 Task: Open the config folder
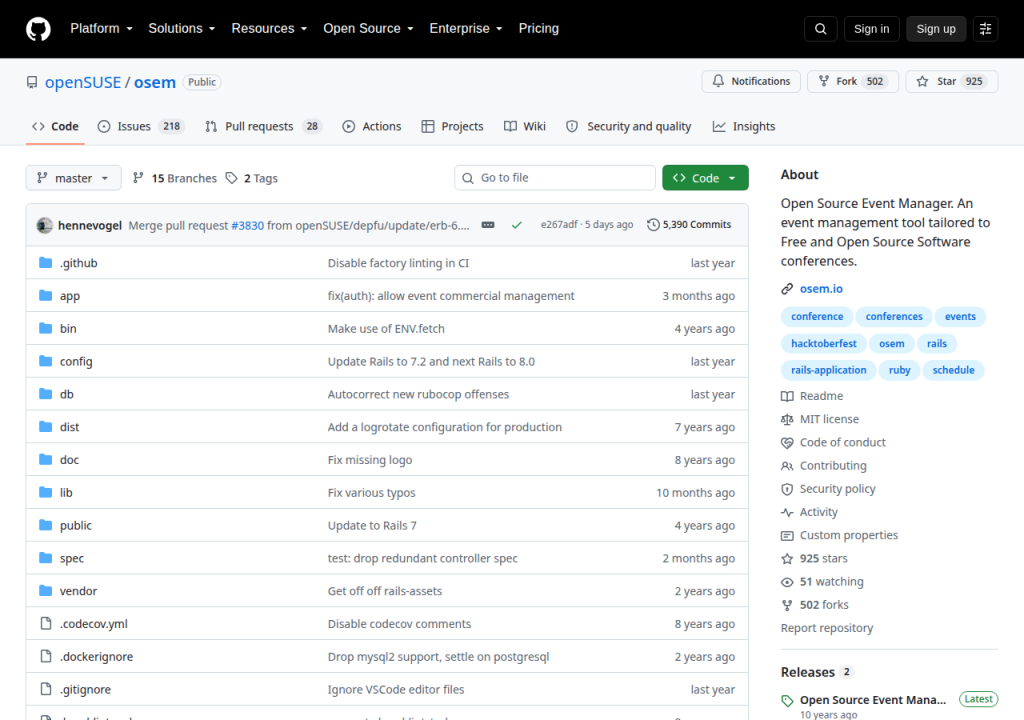pyautogui.click(x=76, y=361)
